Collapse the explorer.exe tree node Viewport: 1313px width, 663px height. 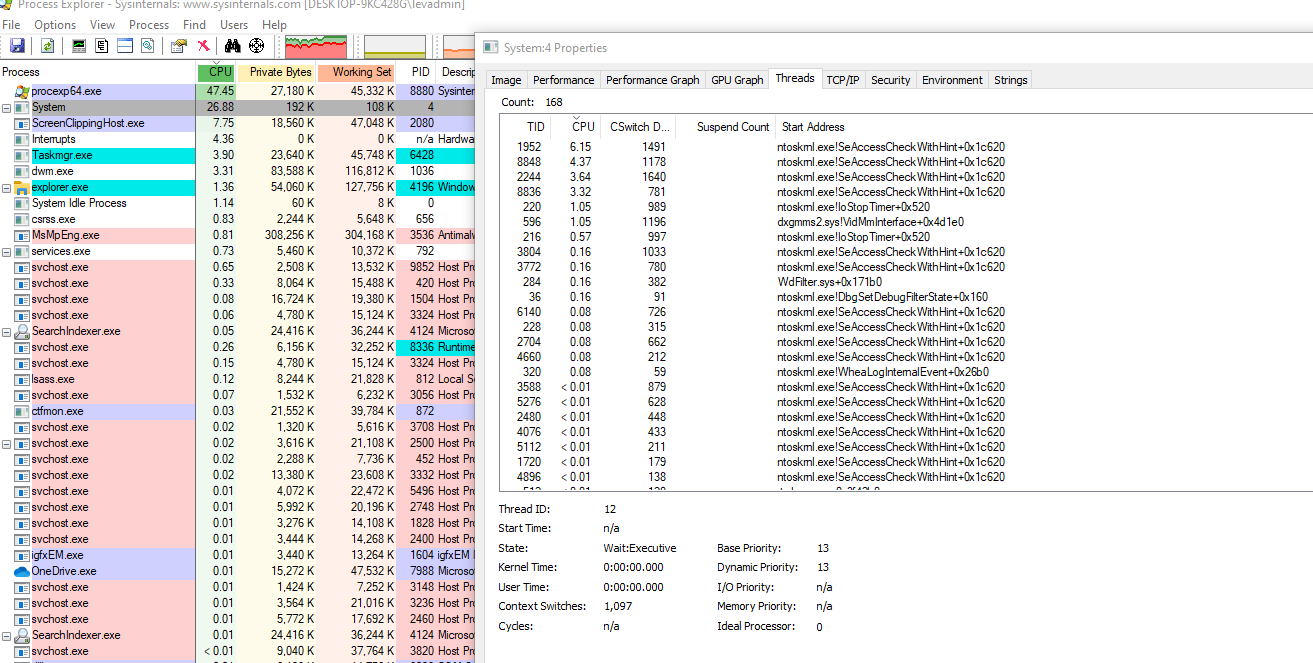(6, 187)
